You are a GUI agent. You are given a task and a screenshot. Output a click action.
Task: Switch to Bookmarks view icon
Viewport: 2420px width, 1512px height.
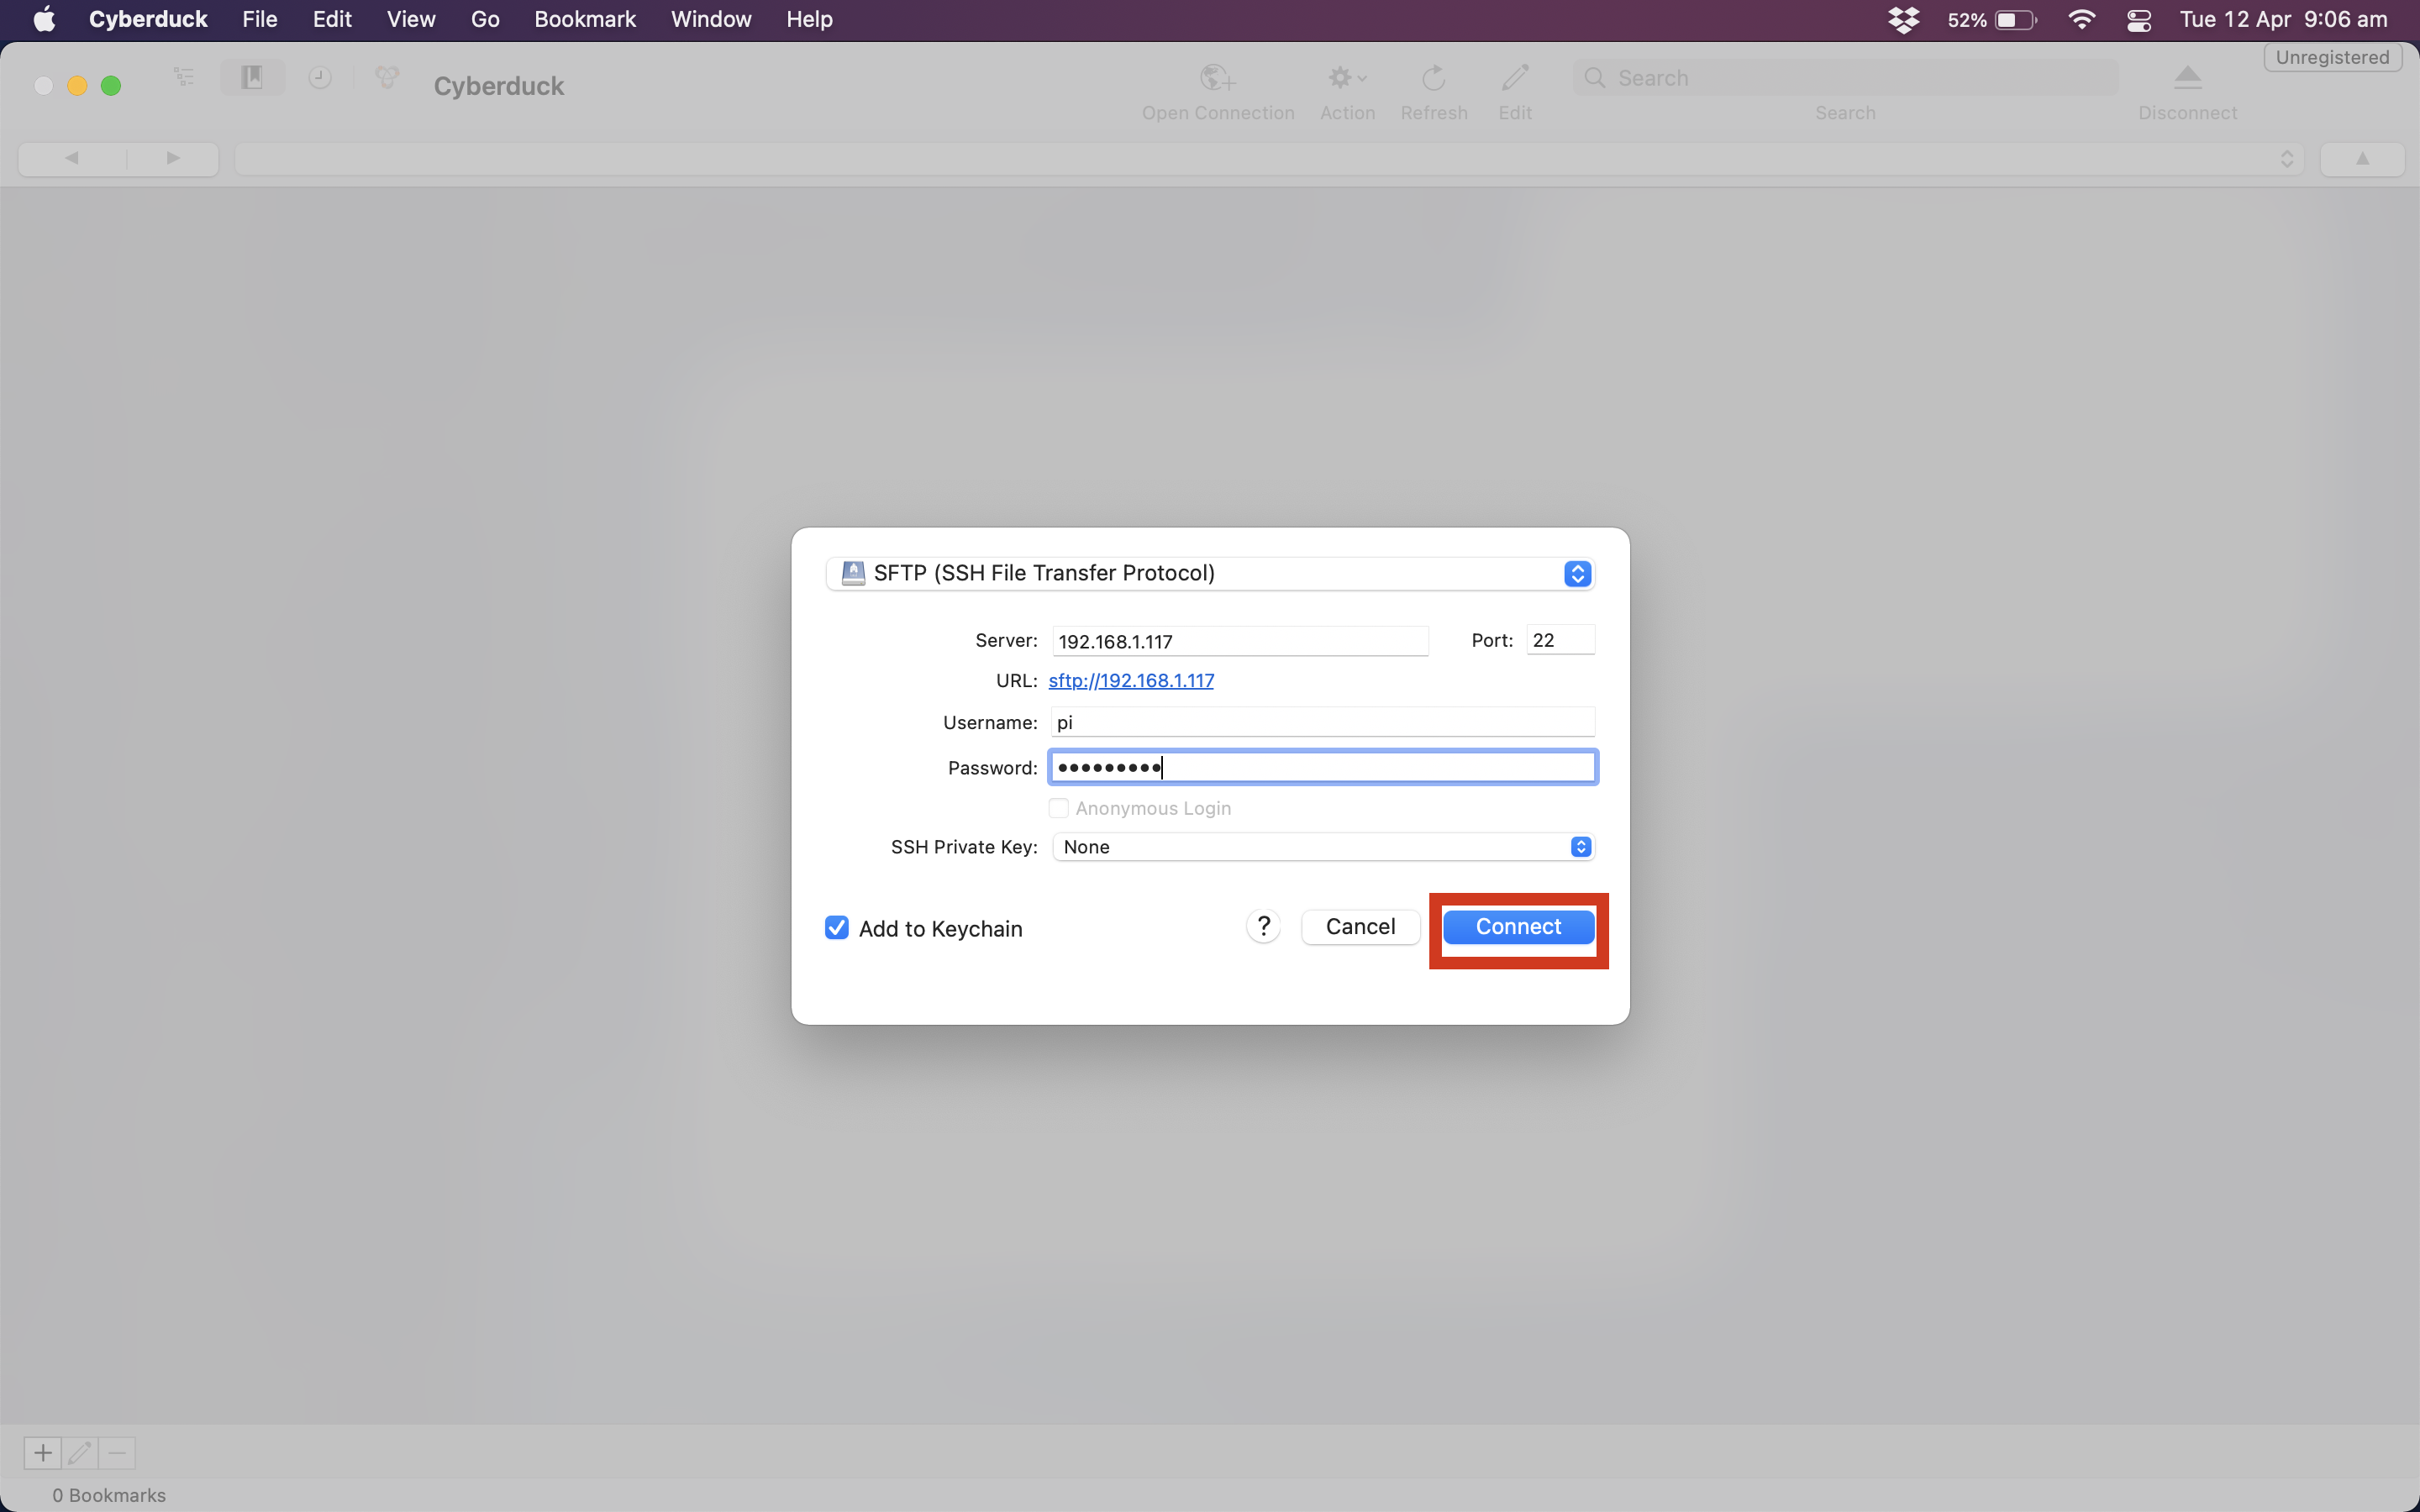click(252, 77)
